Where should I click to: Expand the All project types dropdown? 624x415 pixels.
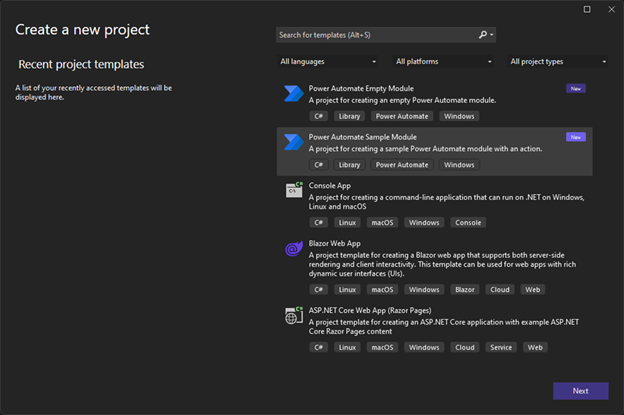pos(558,61)
